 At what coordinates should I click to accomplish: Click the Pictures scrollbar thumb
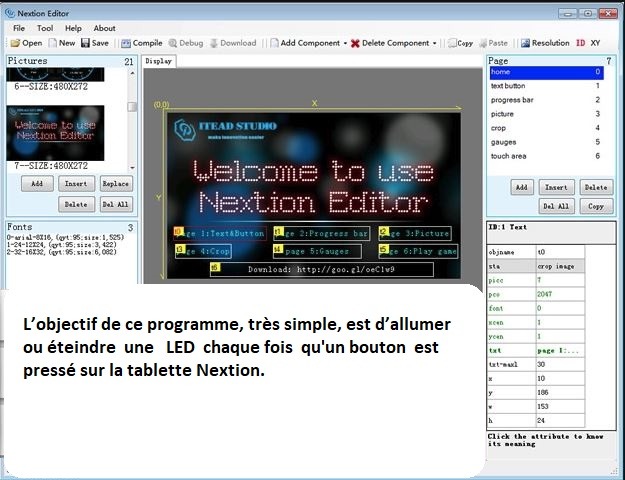[132, 106]
